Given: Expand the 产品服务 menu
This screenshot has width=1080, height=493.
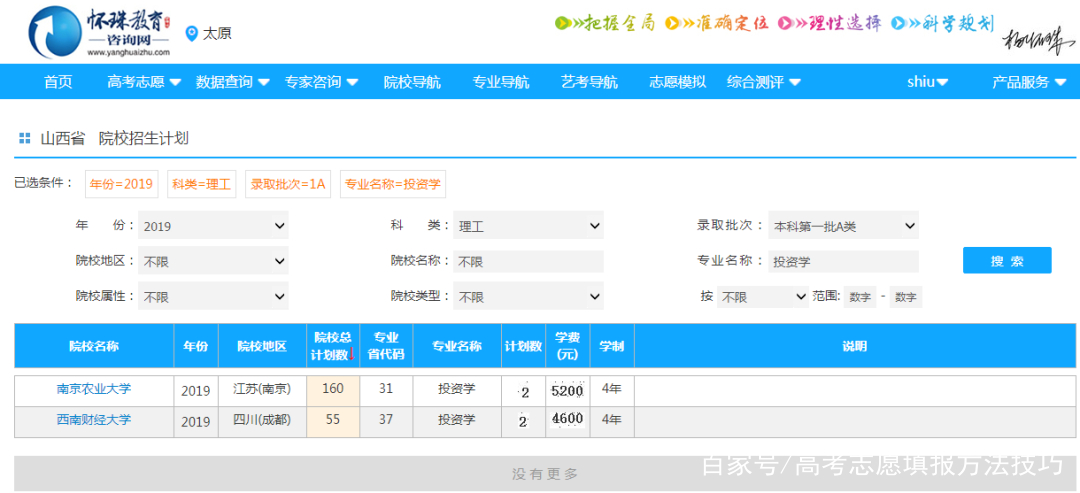Looking at the screenshot, I should tap(1029, 82).
